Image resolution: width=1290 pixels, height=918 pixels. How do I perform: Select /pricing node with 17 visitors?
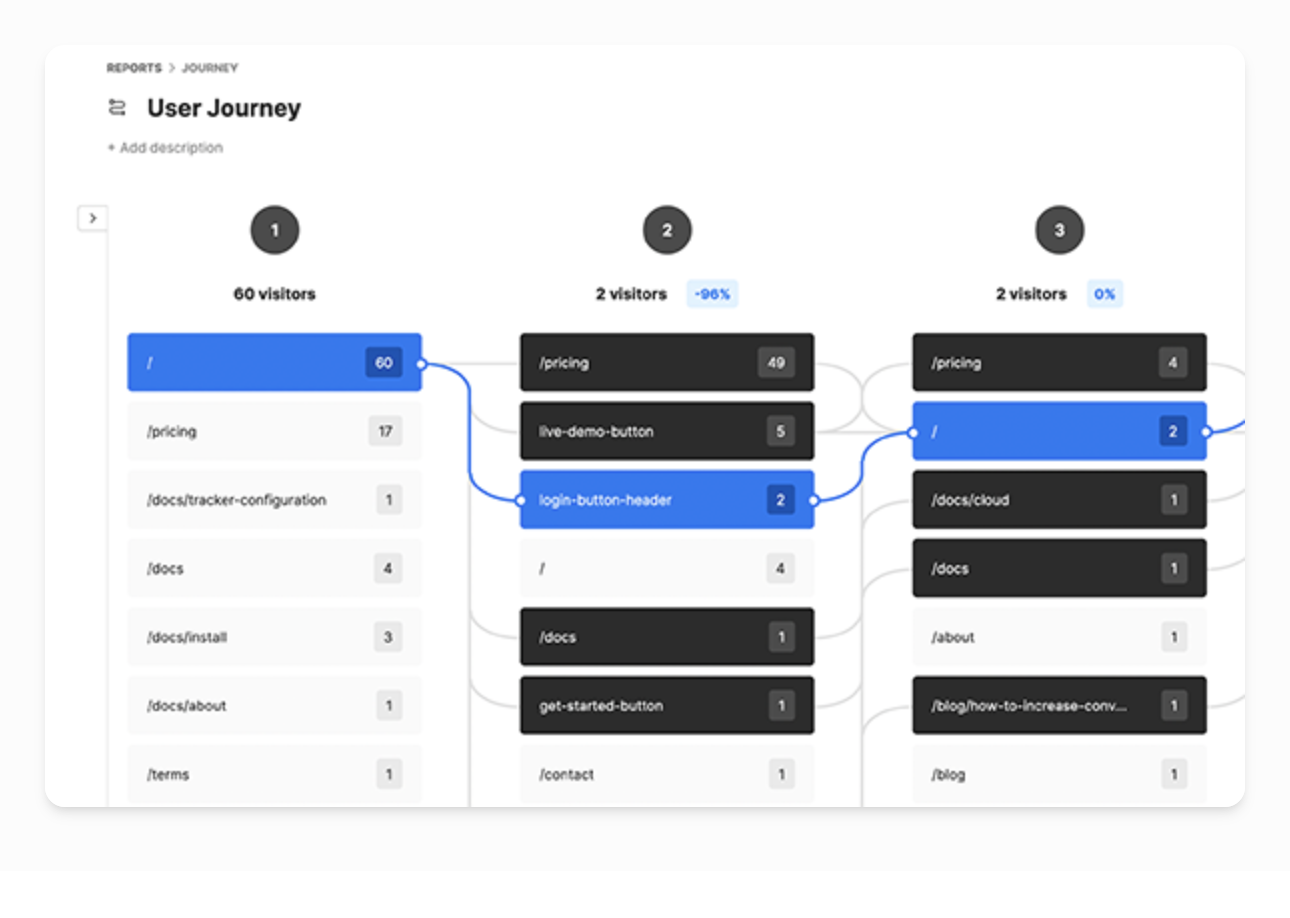274,432
